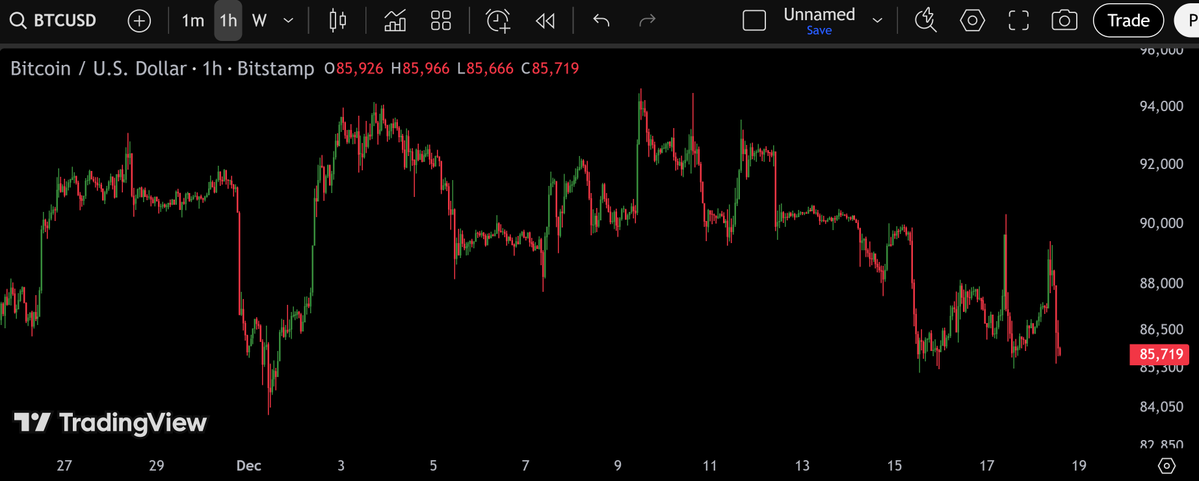Open the Indicators panel icon

click(395, 21)
